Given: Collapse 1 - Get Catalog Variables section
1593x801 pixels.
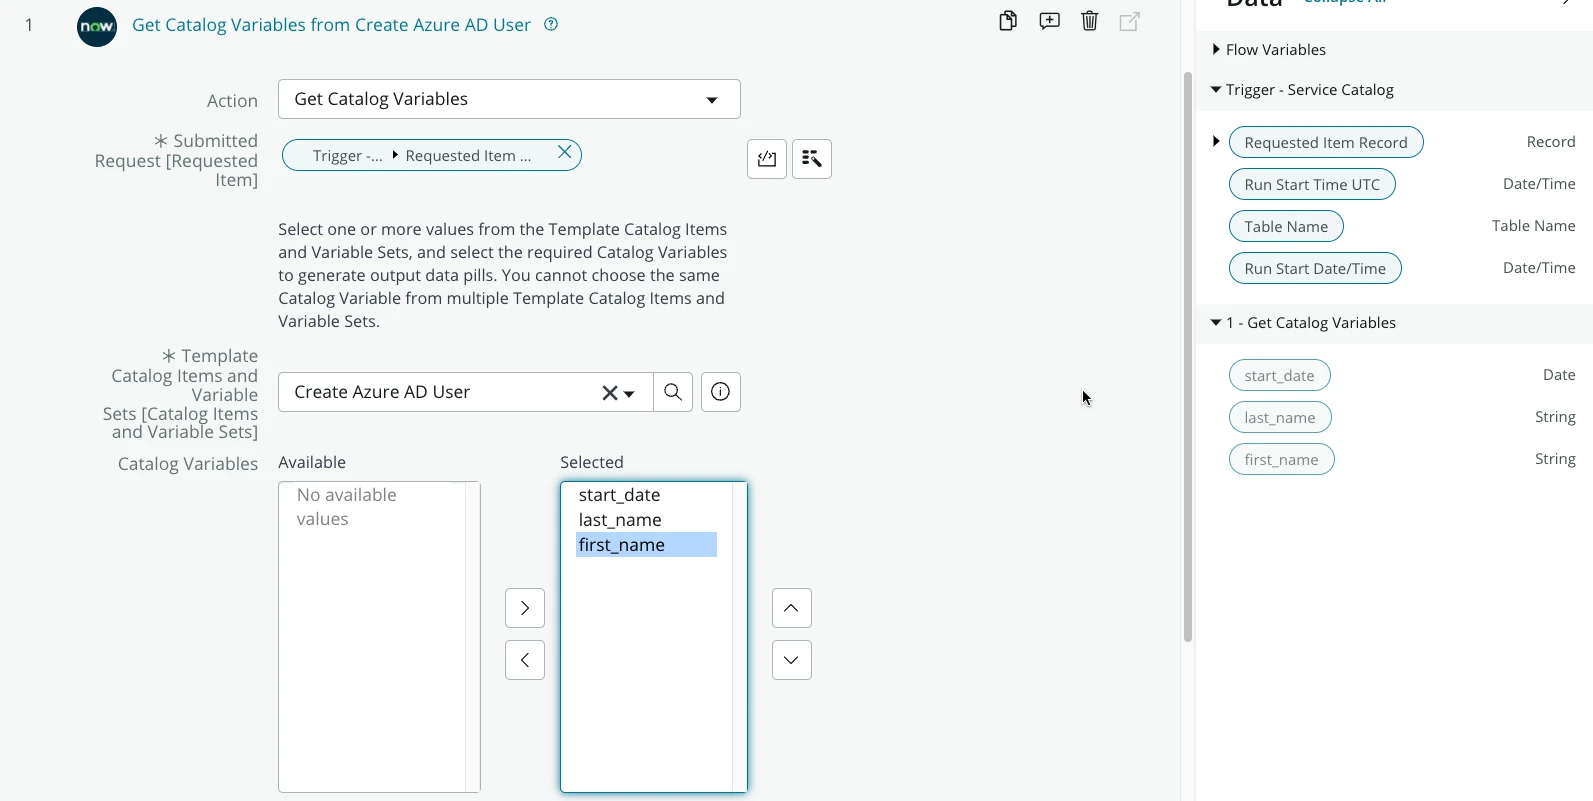Looking at the screenshot, I should point(1216,322).
